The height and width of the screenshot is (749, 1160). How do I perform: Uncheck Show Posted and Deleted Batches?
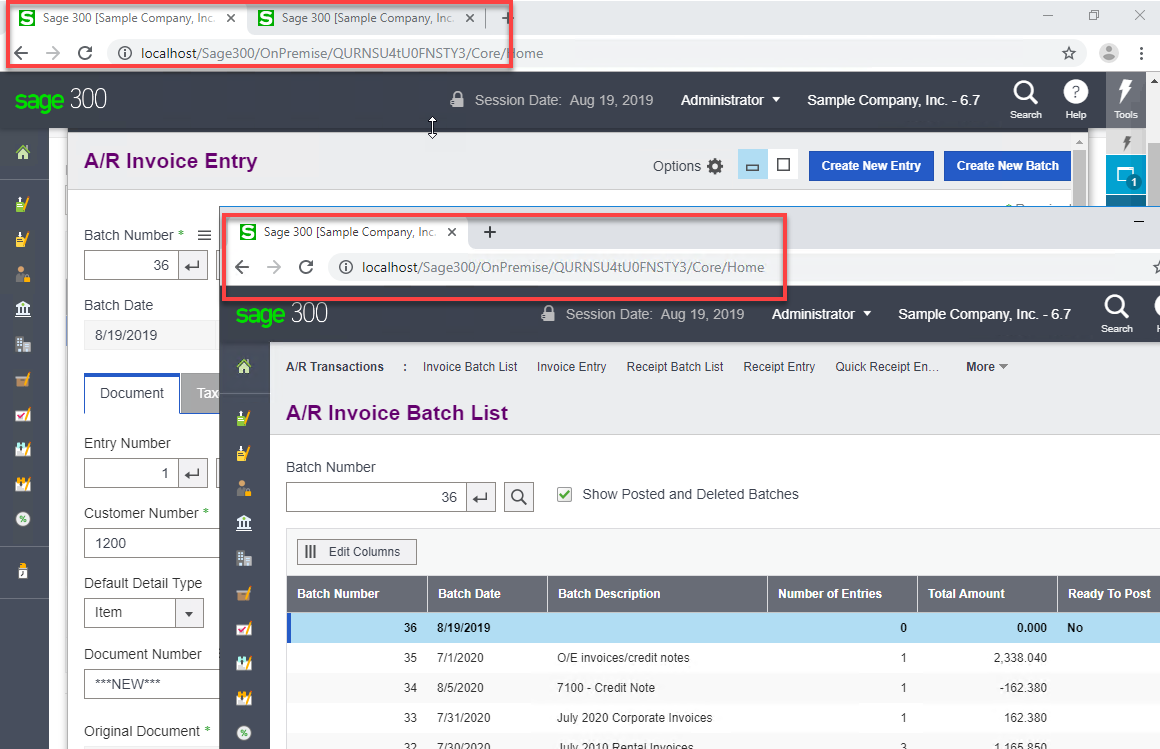[565, 494]
